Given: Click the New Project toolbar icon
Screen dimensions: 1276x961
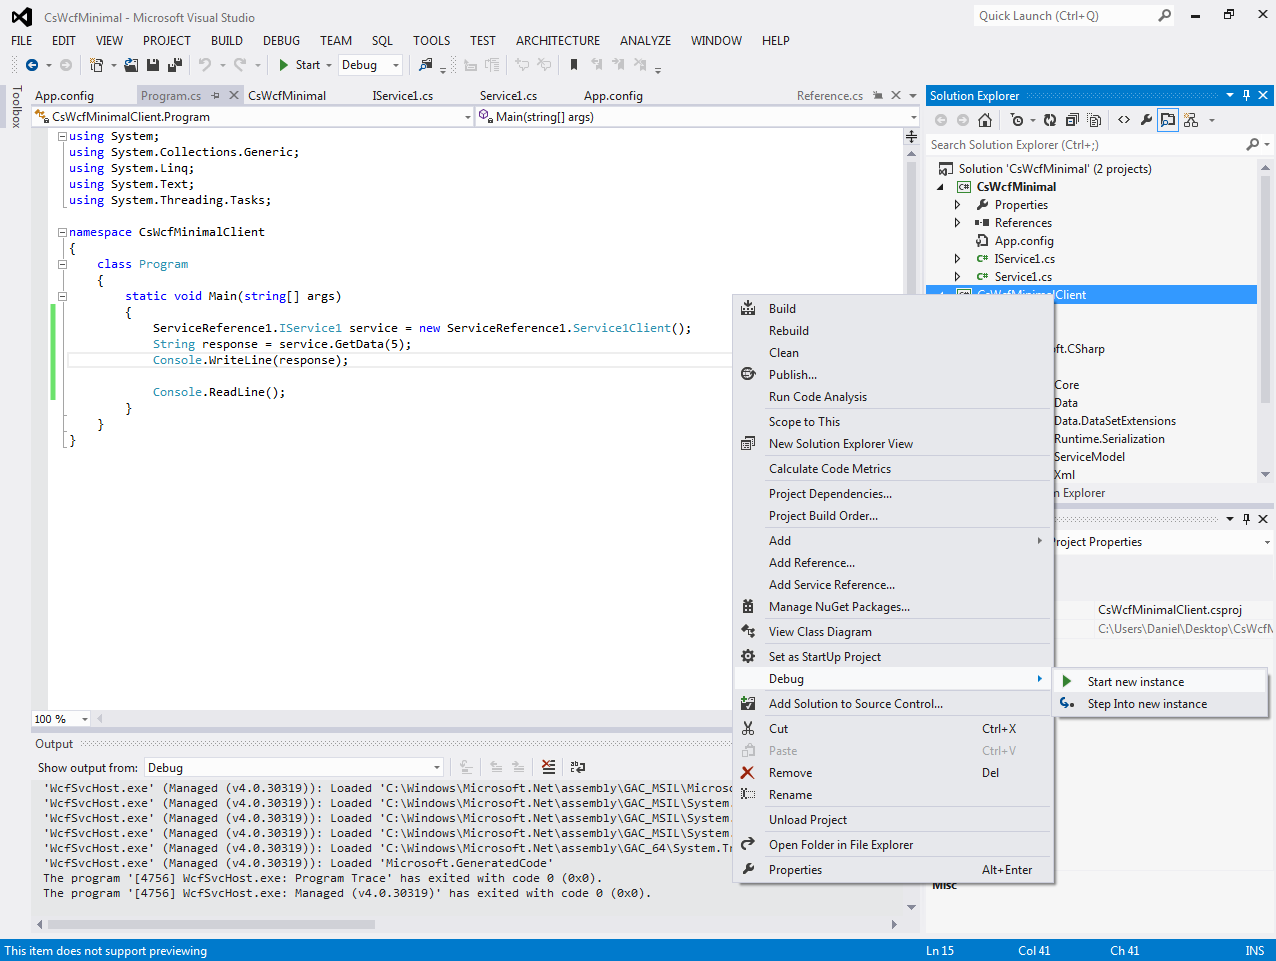Looking at the screenshot, I should tap(97, 64).
